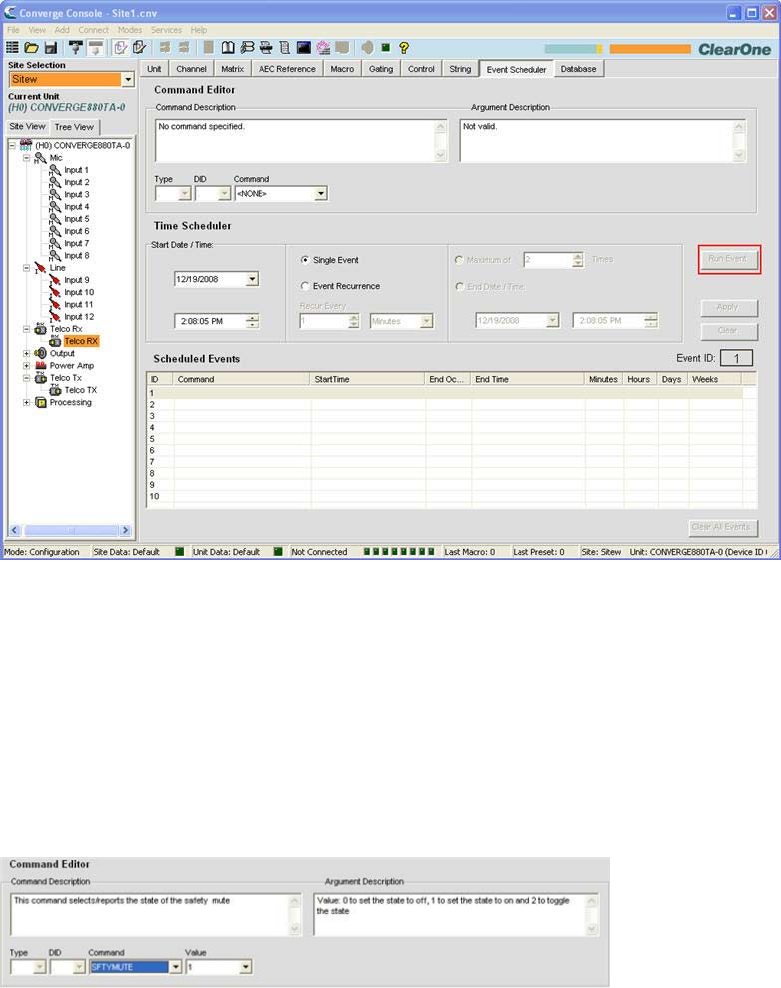The image size is (781, 988).
Task: Click the dark console screen toolbar icon
Action: pyautogui.click(x=304, y=47)
